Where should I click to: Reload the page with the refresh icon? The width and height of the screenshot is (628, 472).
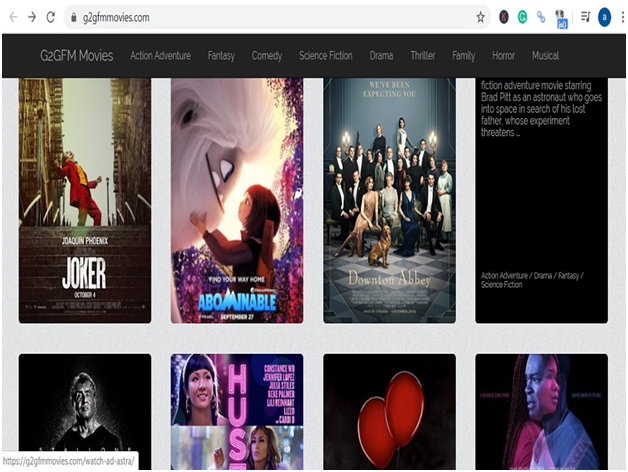50,17
